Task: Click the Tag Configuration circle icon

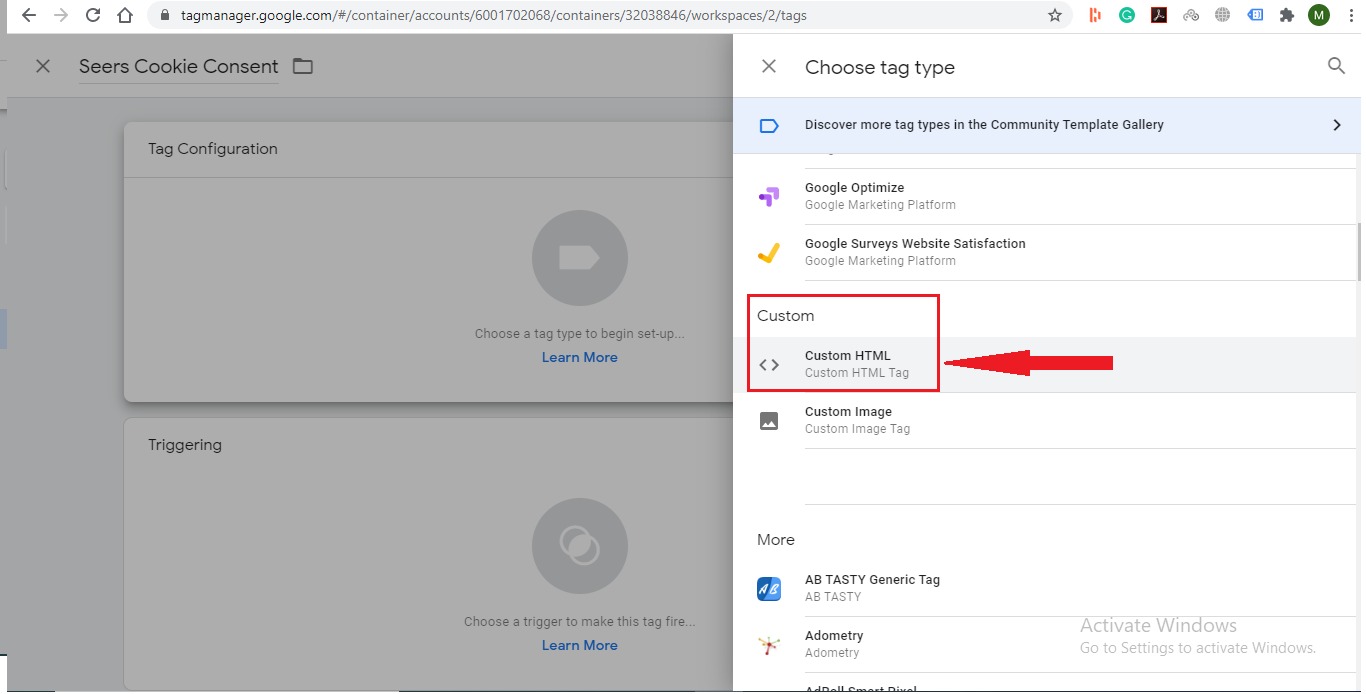Action: (580, 258)
